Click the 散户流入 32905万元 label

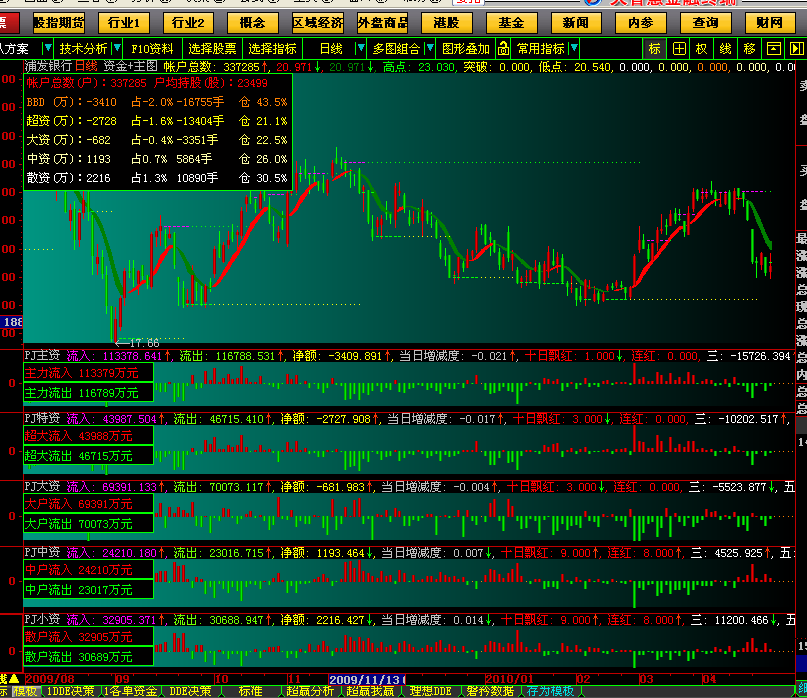pyautogui.click(x=89, y=637)
